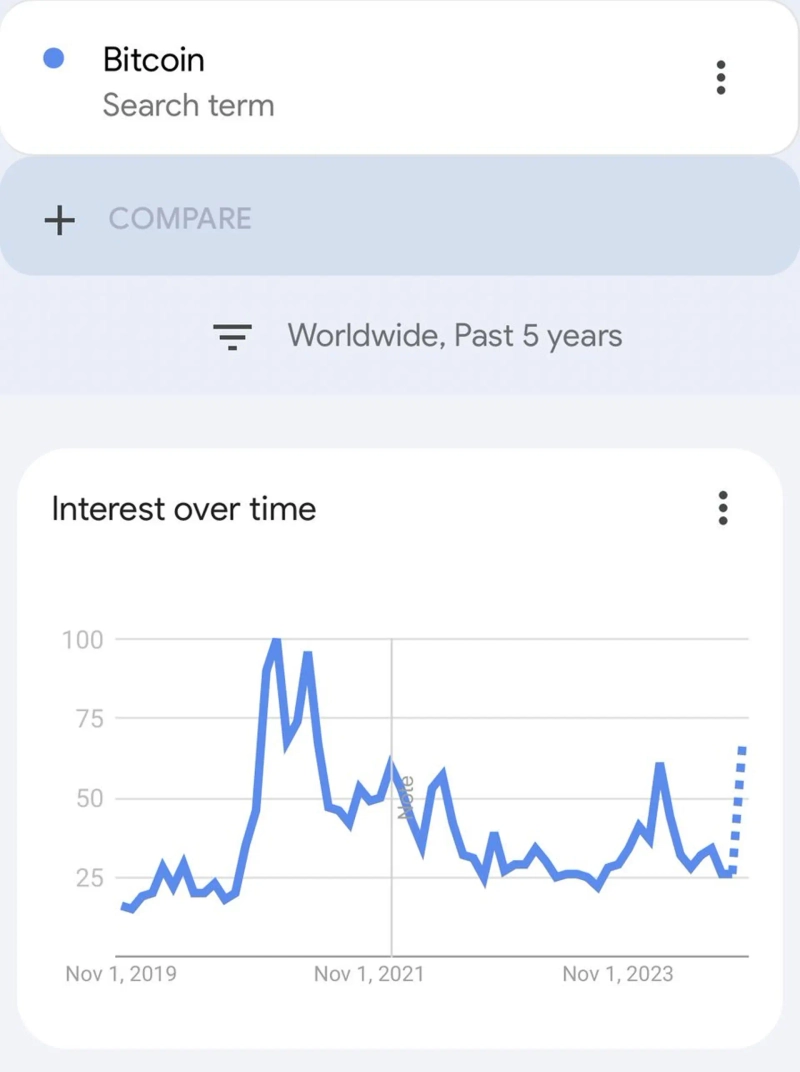
Task: Click the "Nov 1, 2023" axis label
Action: [x=618, y=974]
